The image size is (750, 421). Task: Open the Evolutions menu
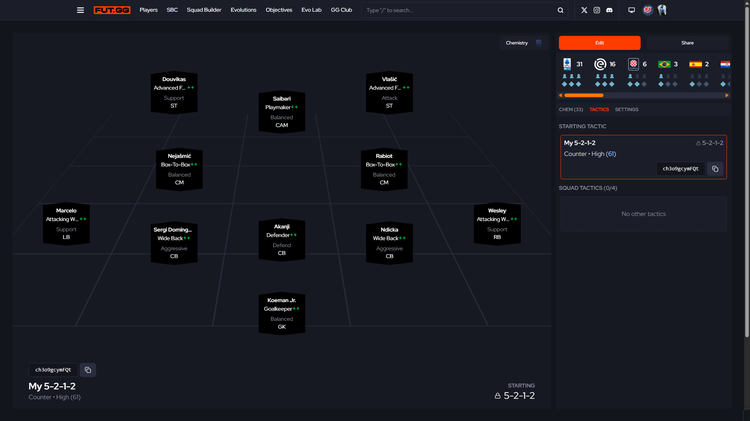pos(243,10)
